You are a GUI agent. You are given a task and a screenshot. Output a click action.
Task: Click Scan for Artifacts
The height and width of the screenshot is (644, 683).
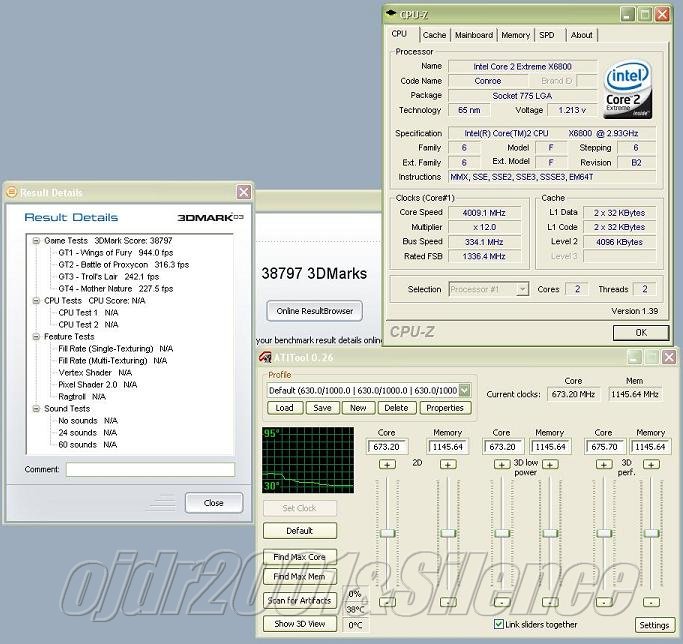coord(300,600)
